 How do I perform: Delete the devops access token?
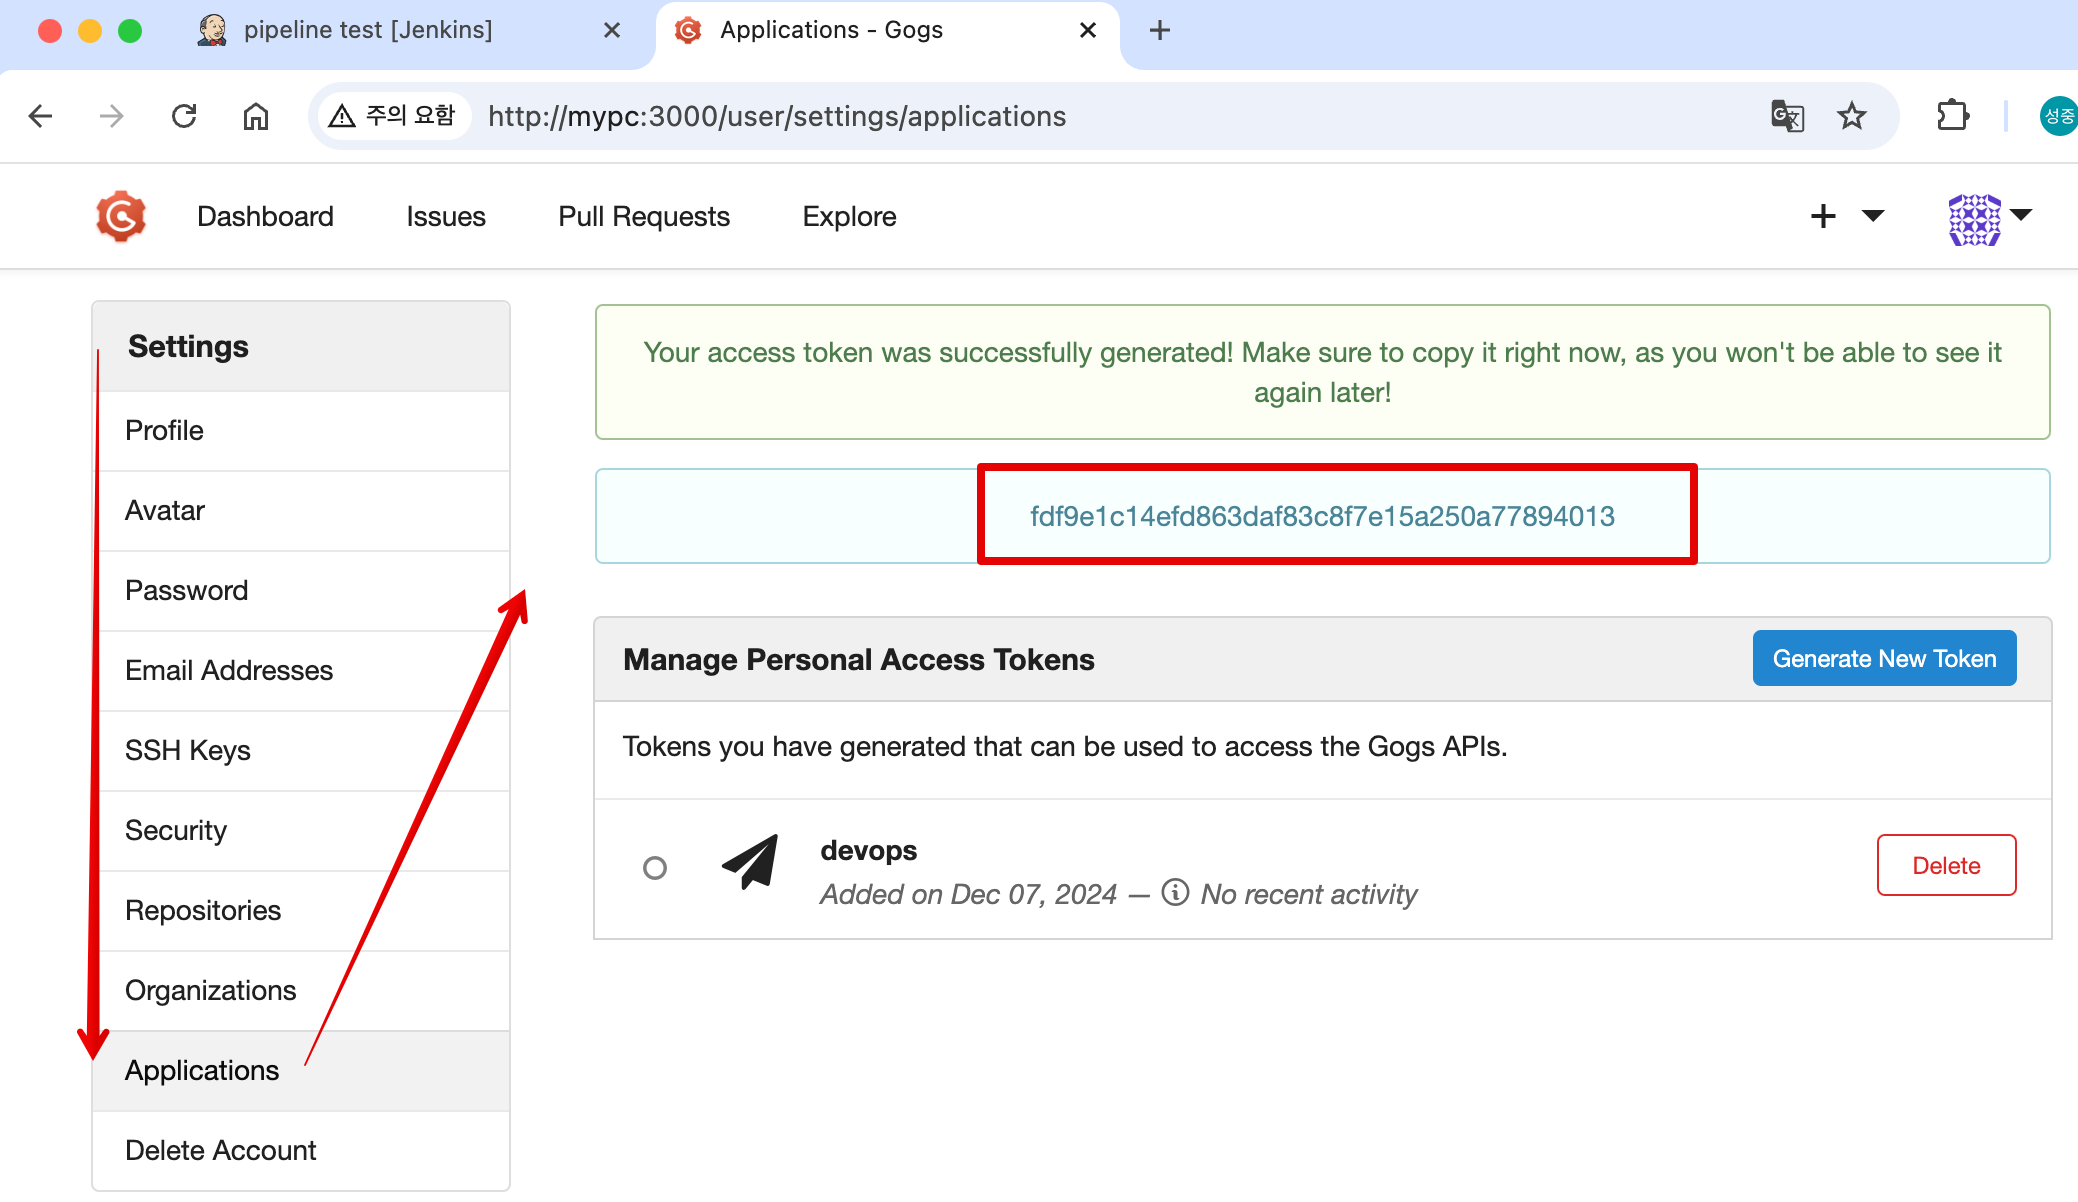tap(1946, 865)
